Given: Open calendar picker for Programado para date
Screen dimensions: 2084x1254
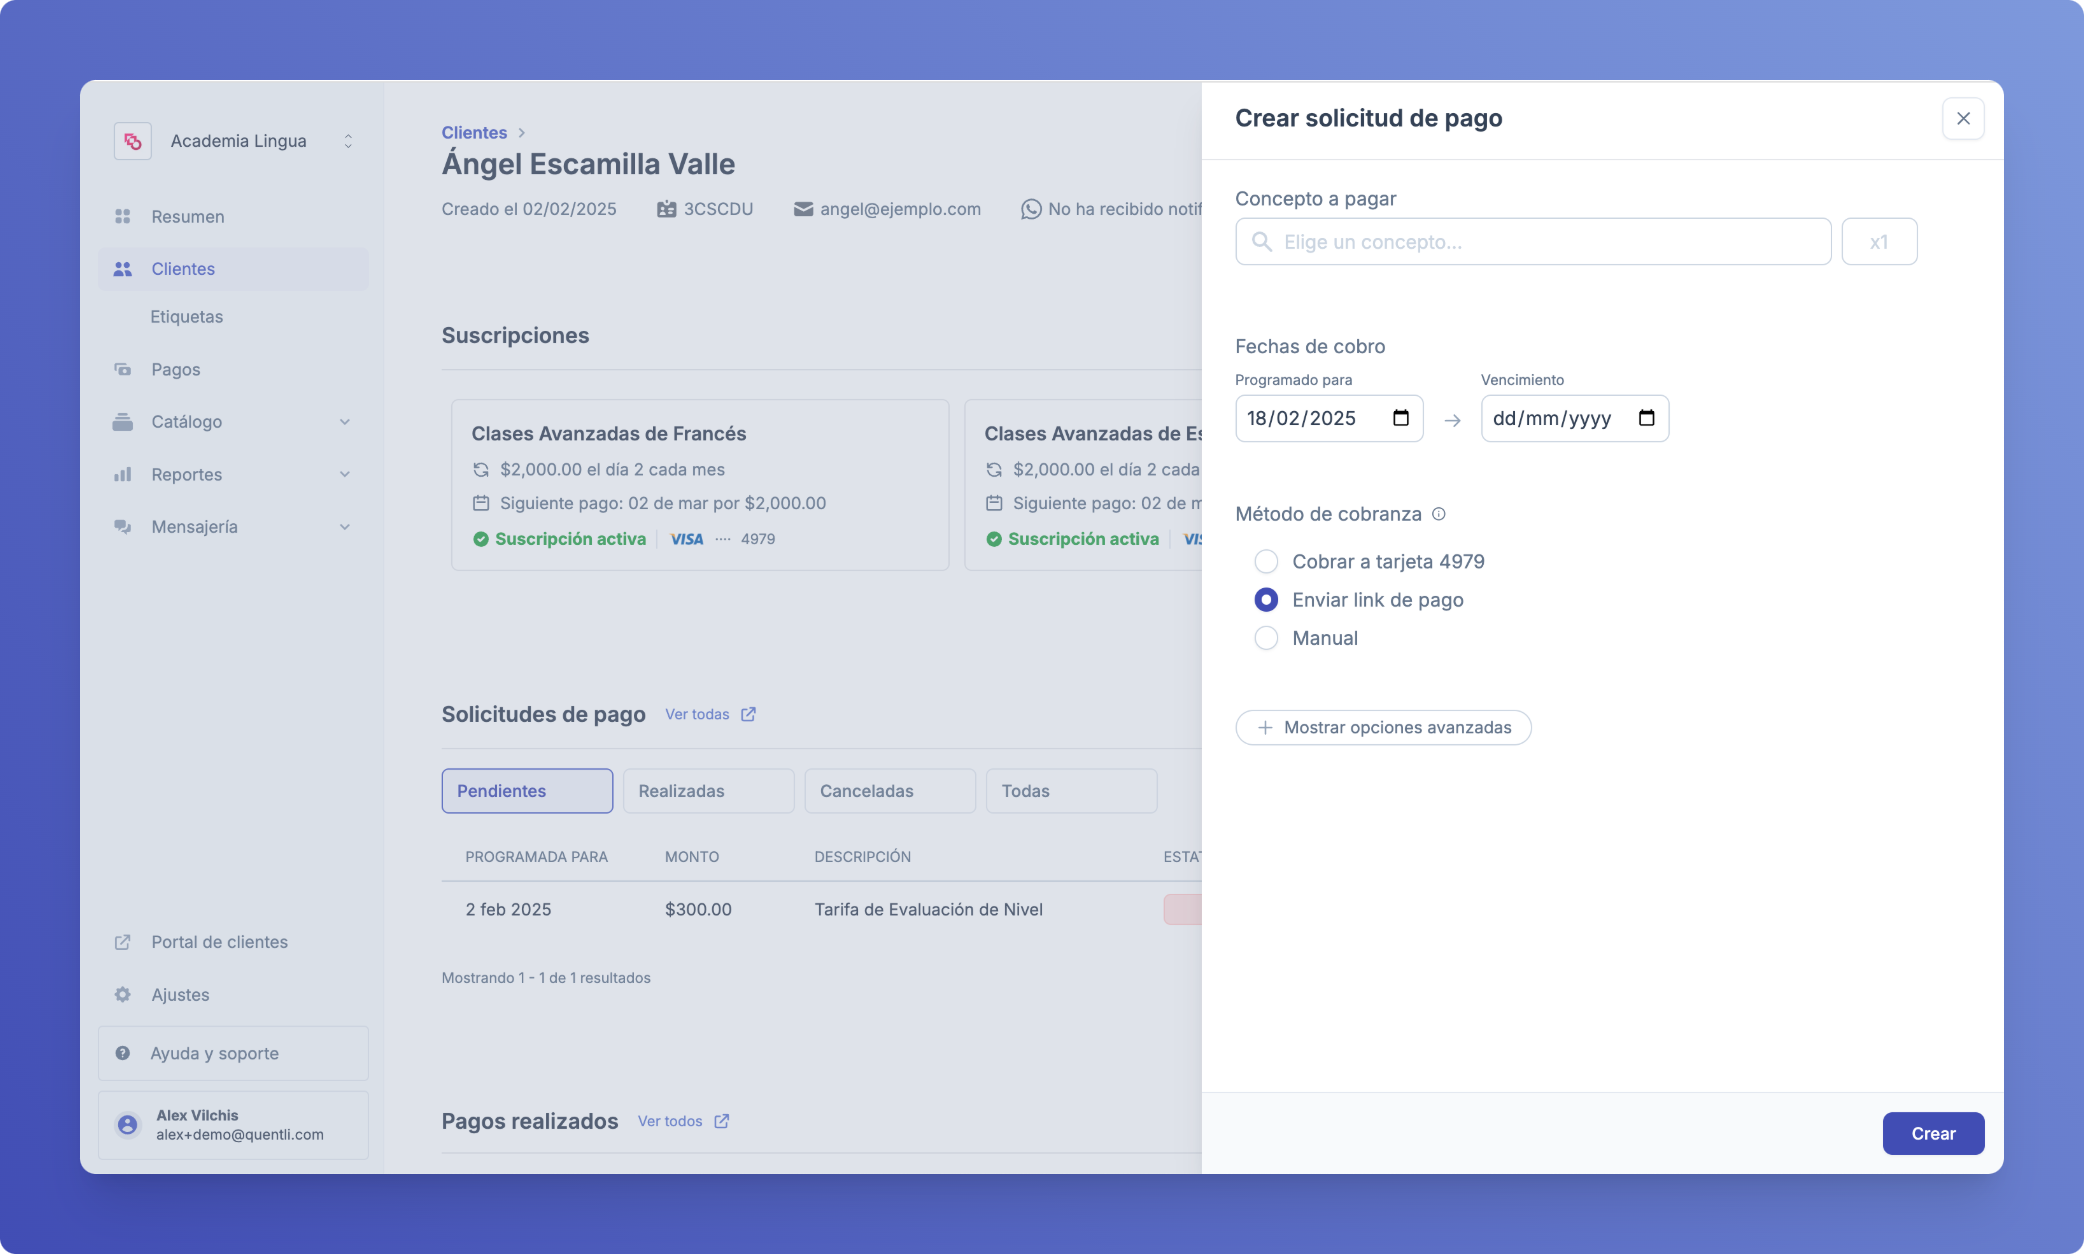Looking at the screenshot, I should tap(1401, 418).
